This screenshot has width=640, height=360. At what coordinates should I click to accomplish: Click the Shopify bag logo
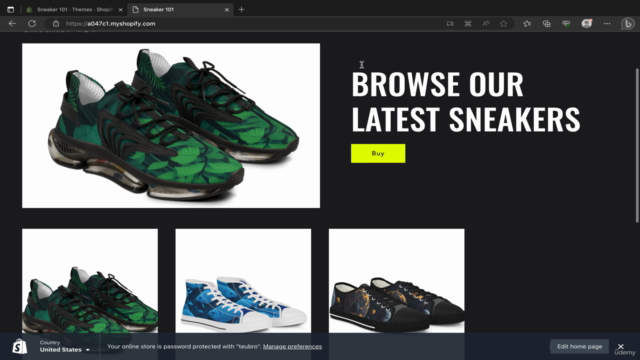pyautogui.click(x=20, y=347)
